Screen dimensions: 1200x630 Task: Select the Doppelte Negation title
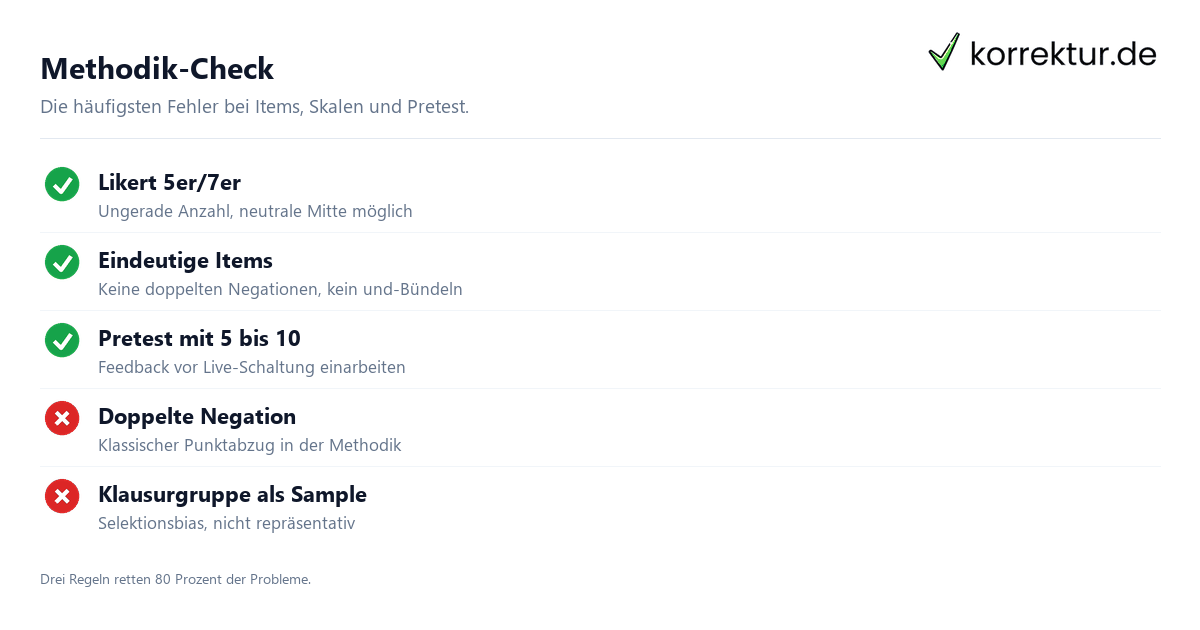click(197, 416)
